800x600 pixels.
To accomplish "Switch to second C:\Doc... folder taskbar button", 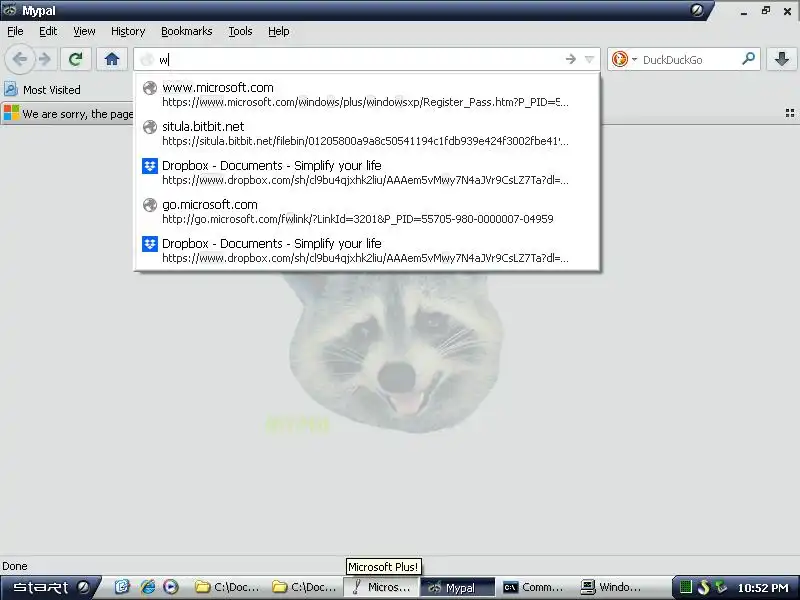I will [305, 587].
